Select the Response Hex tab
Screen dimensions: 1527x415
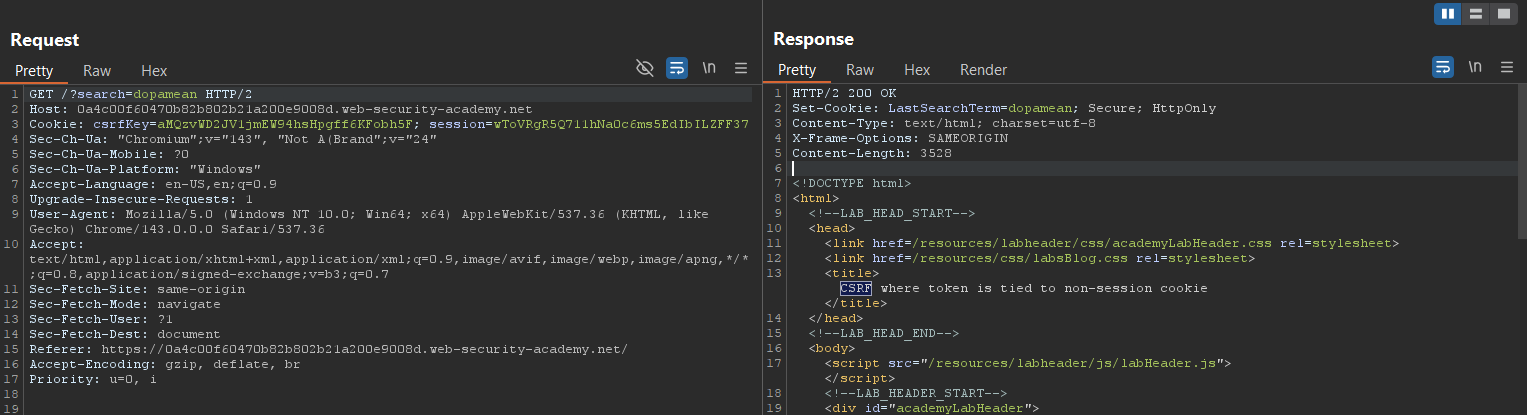[917, 70]
